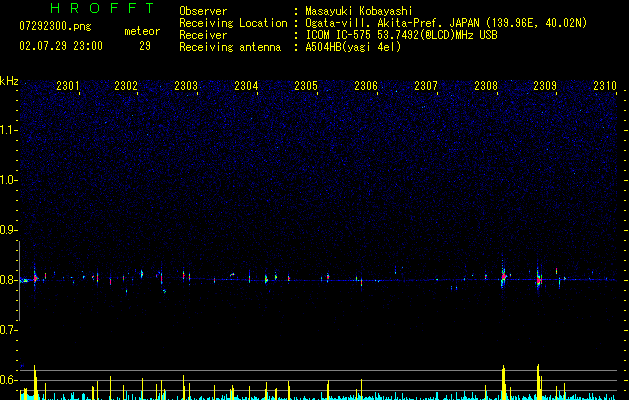
Task: Click the meteor count label
Action: (142, 31)
